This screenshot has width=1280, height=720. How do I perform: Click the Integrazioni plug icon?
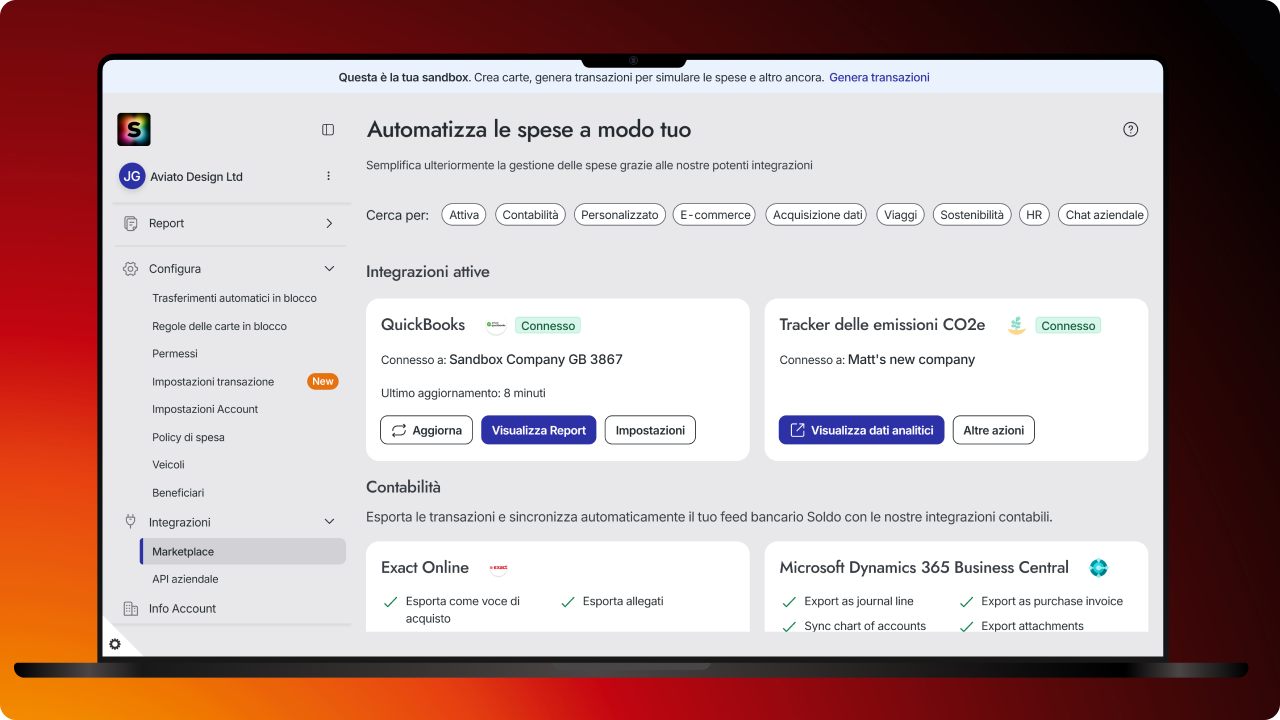click(130, 522)
